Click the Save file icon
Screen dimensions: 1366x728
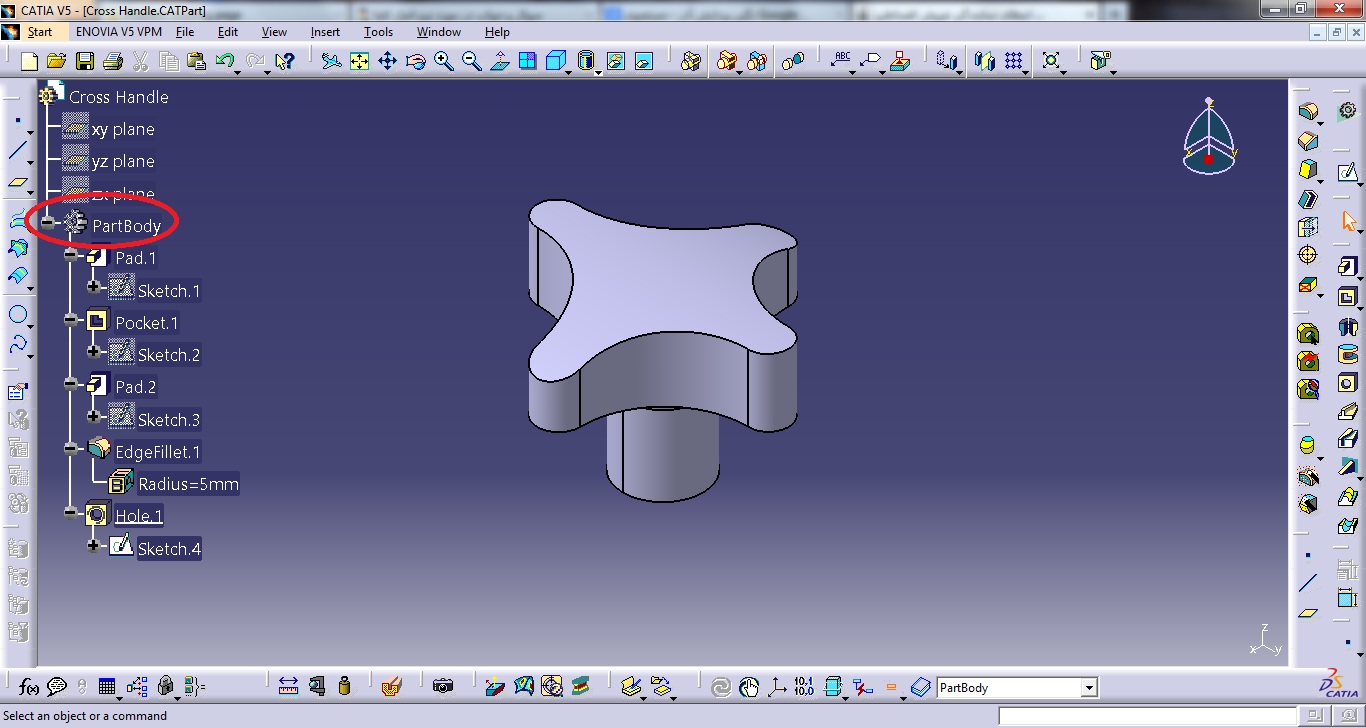click(85, 61)
